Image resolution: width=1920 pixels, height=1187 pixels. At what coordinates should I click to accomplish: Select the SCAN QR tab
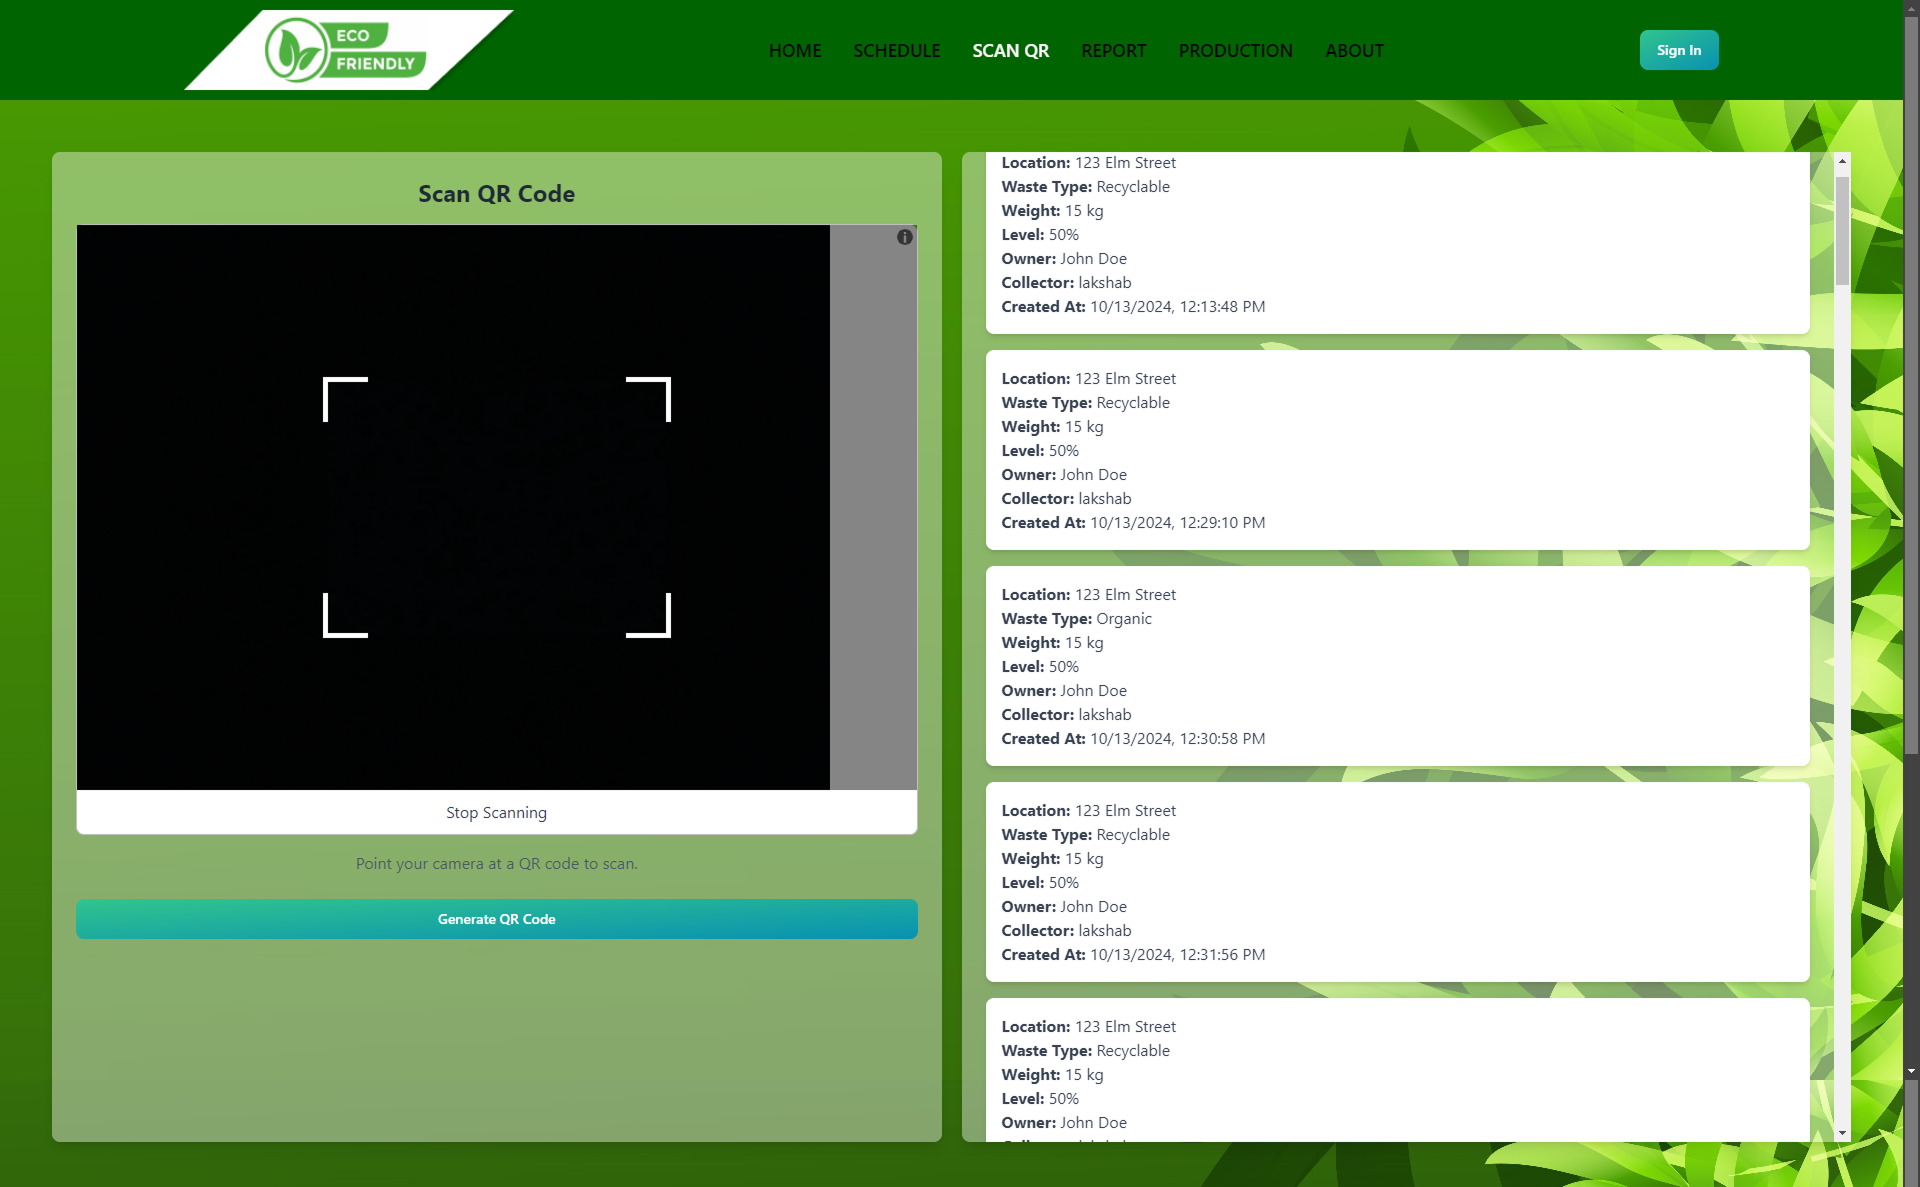1010,50
